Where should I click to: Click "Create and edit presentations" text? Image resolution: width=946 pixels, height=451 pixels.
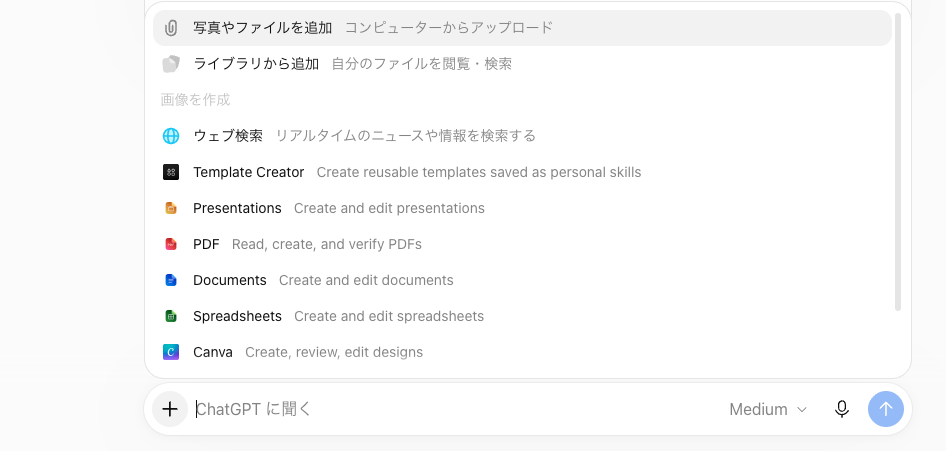tap(389, 208)
